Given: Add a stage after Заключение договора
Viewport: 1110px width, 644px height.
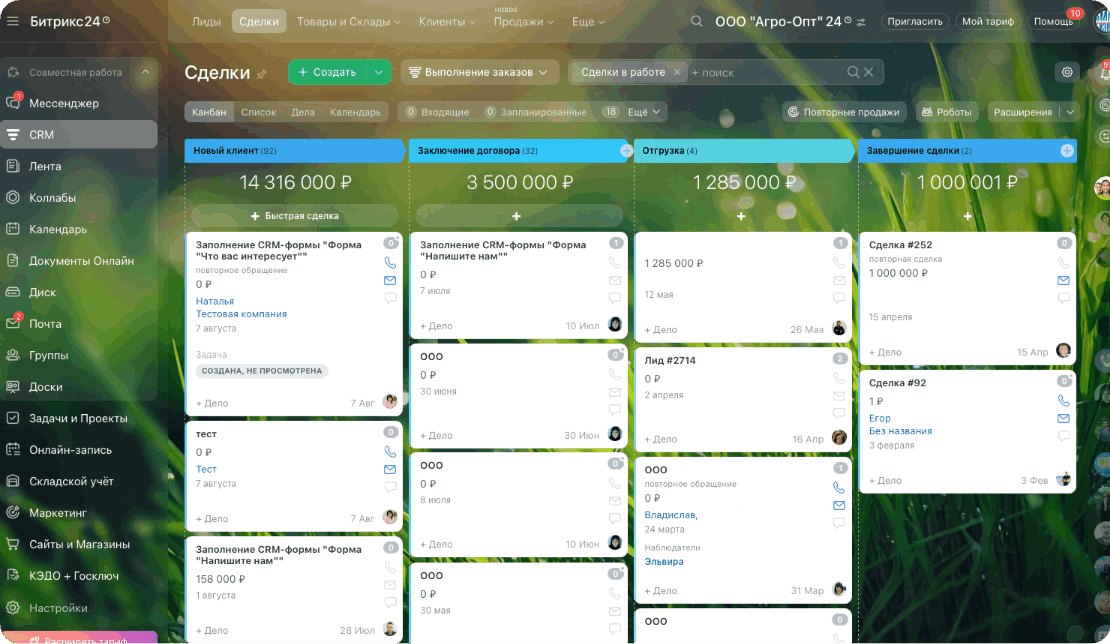Looking at the screenshot, I should 626,151.
